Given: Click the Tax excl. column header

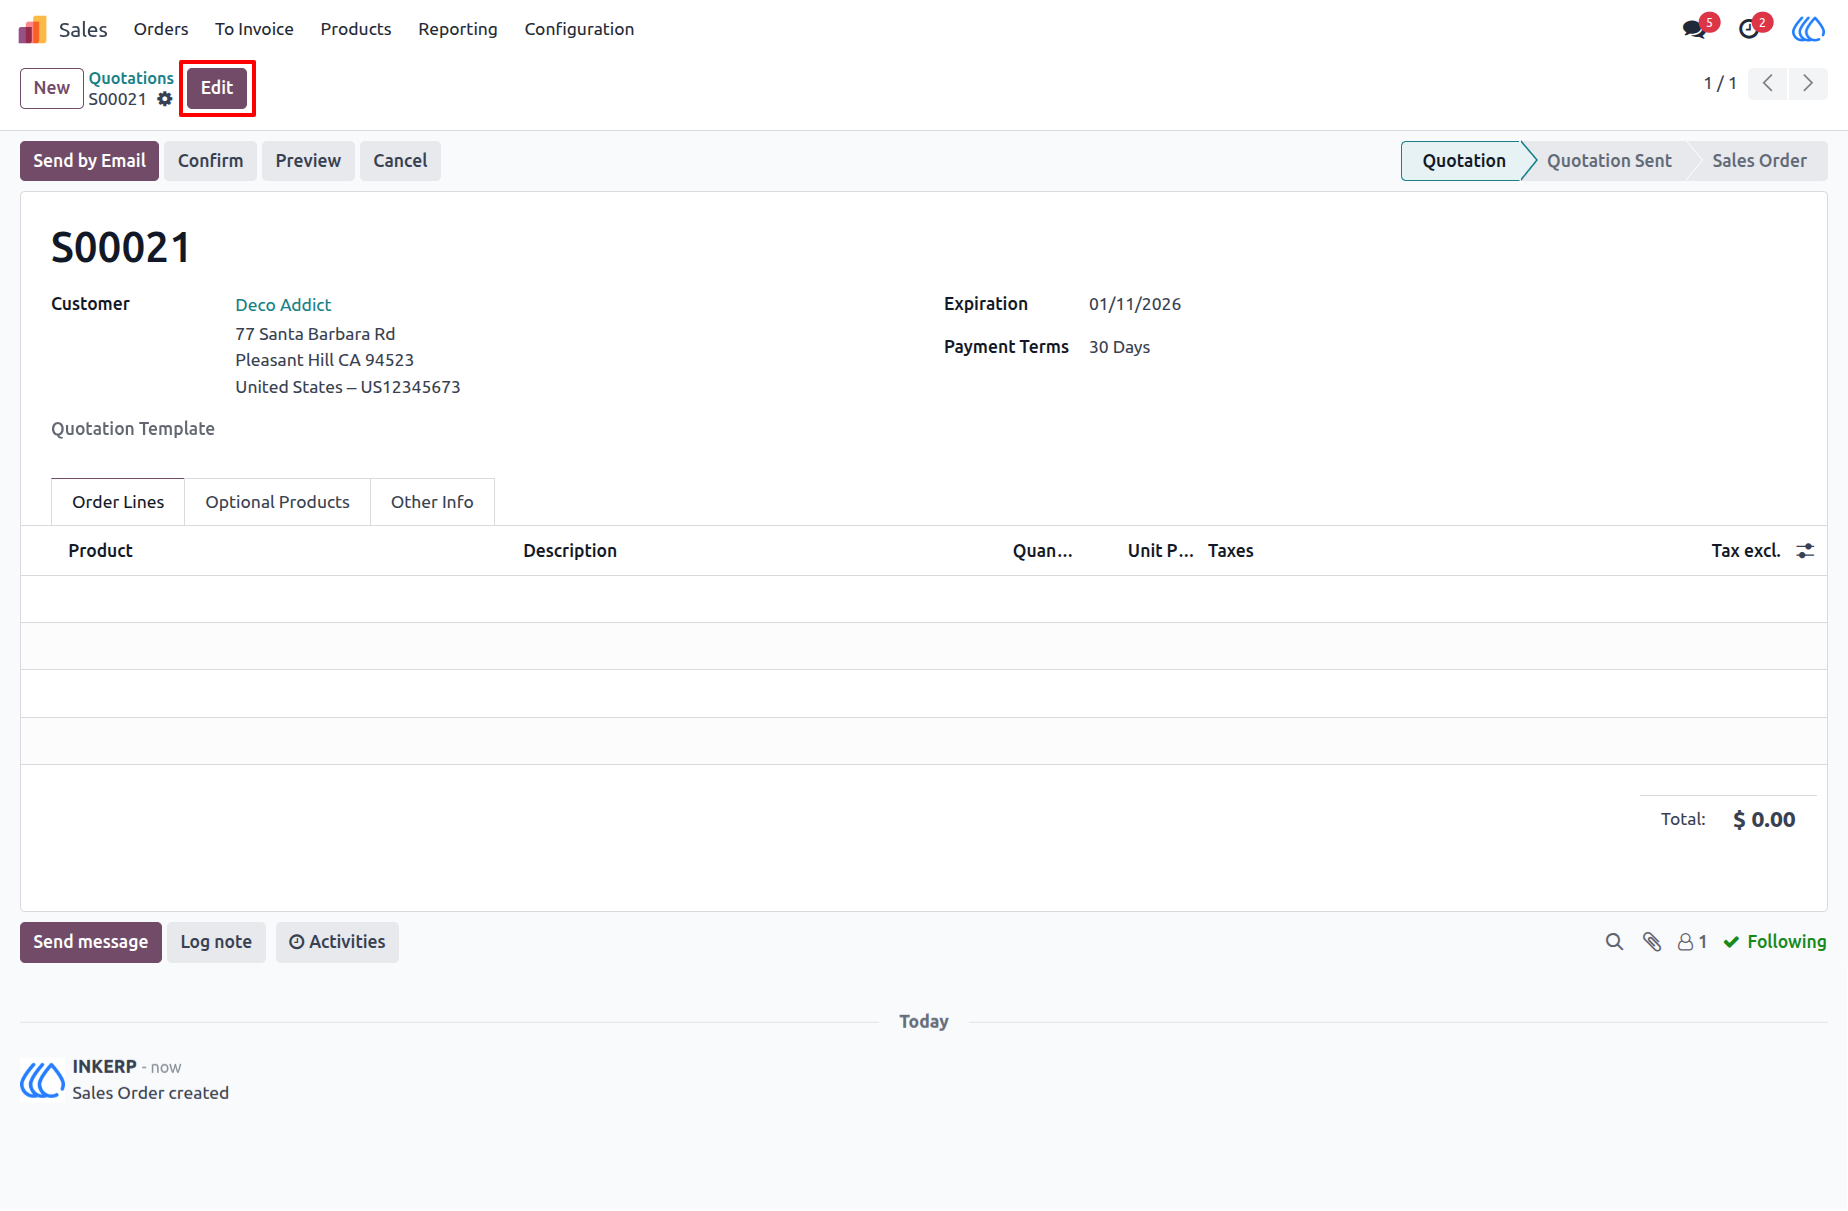Looking at the screenshot, I should click(1746, 551).
